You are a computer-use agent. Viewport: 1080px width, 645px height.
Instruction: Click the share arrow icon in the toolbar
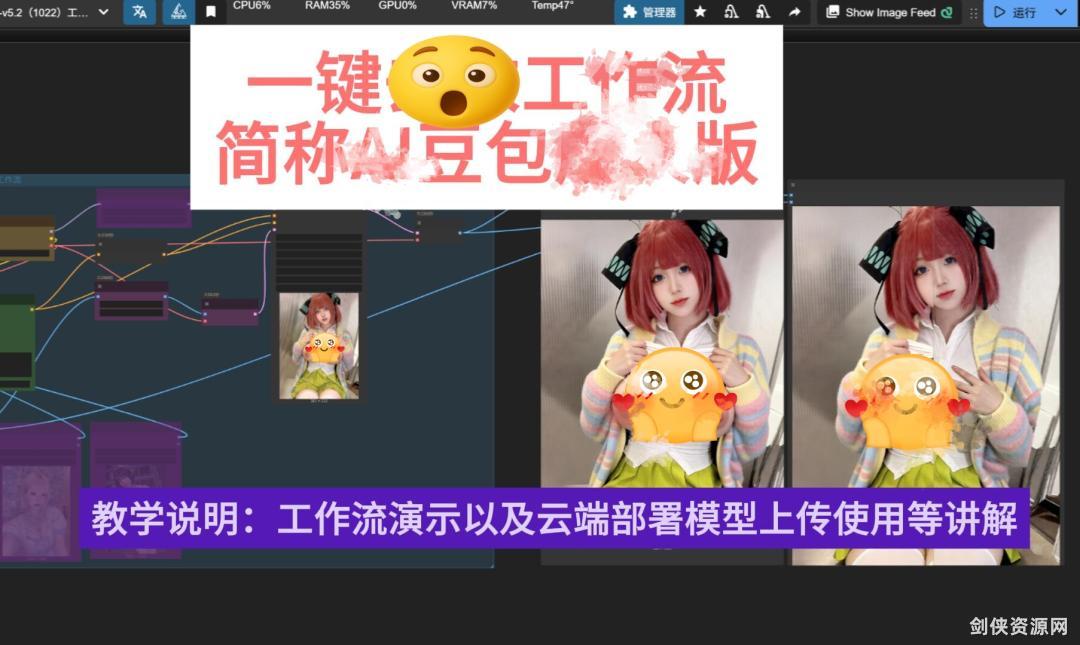(x=794, y=12)
